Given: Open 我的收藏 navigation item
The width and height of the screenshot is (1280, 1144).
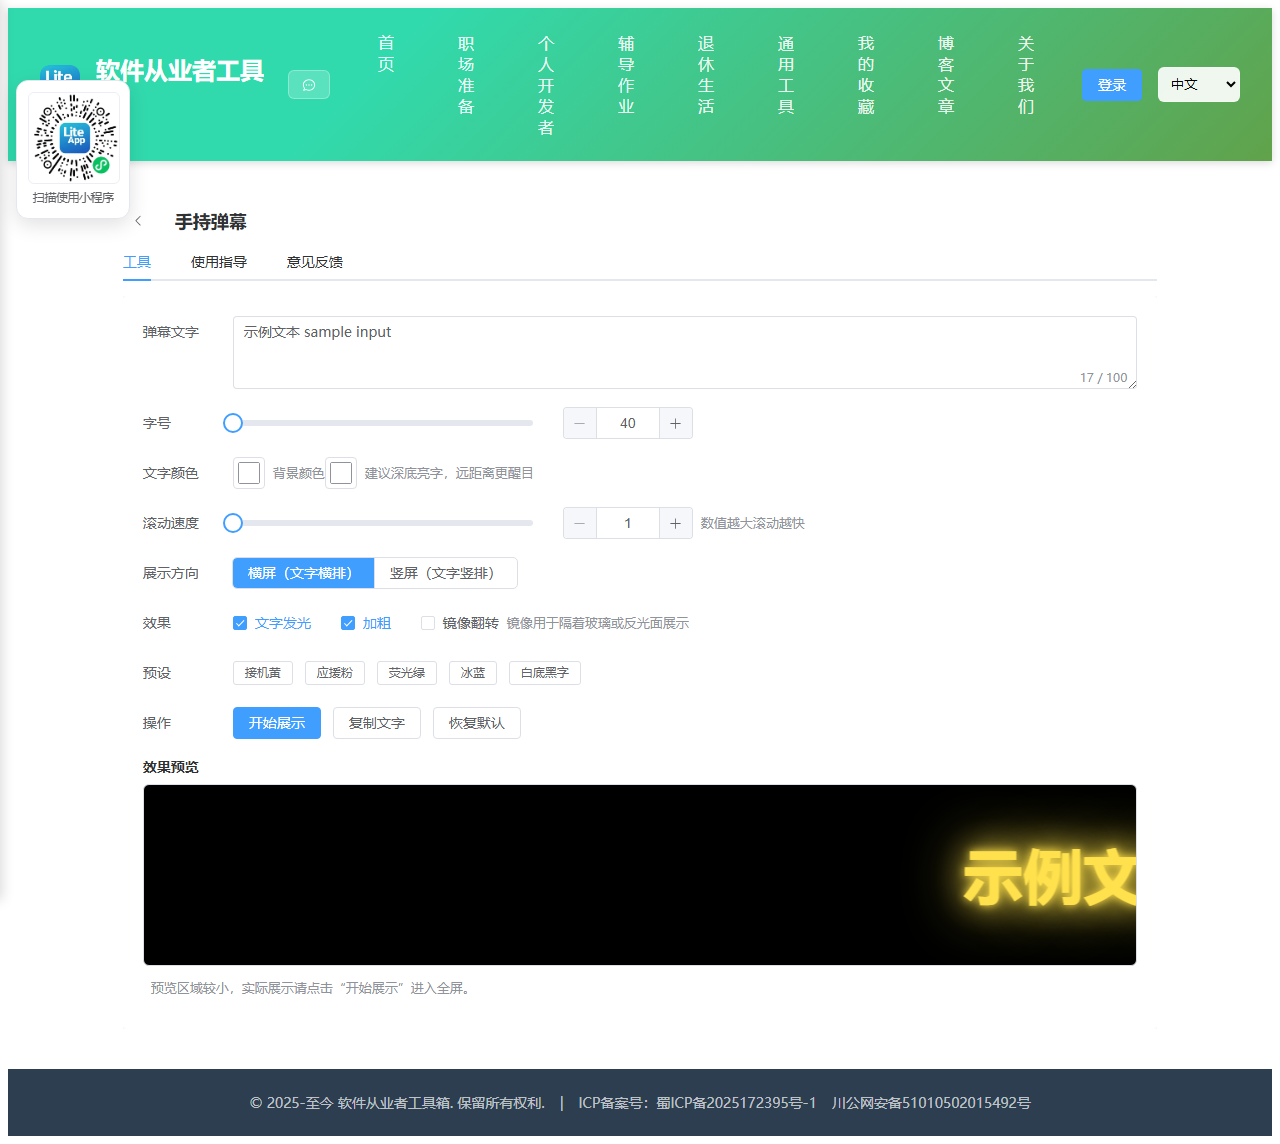Looking at the screenshot, I should [x=866, y=75].
